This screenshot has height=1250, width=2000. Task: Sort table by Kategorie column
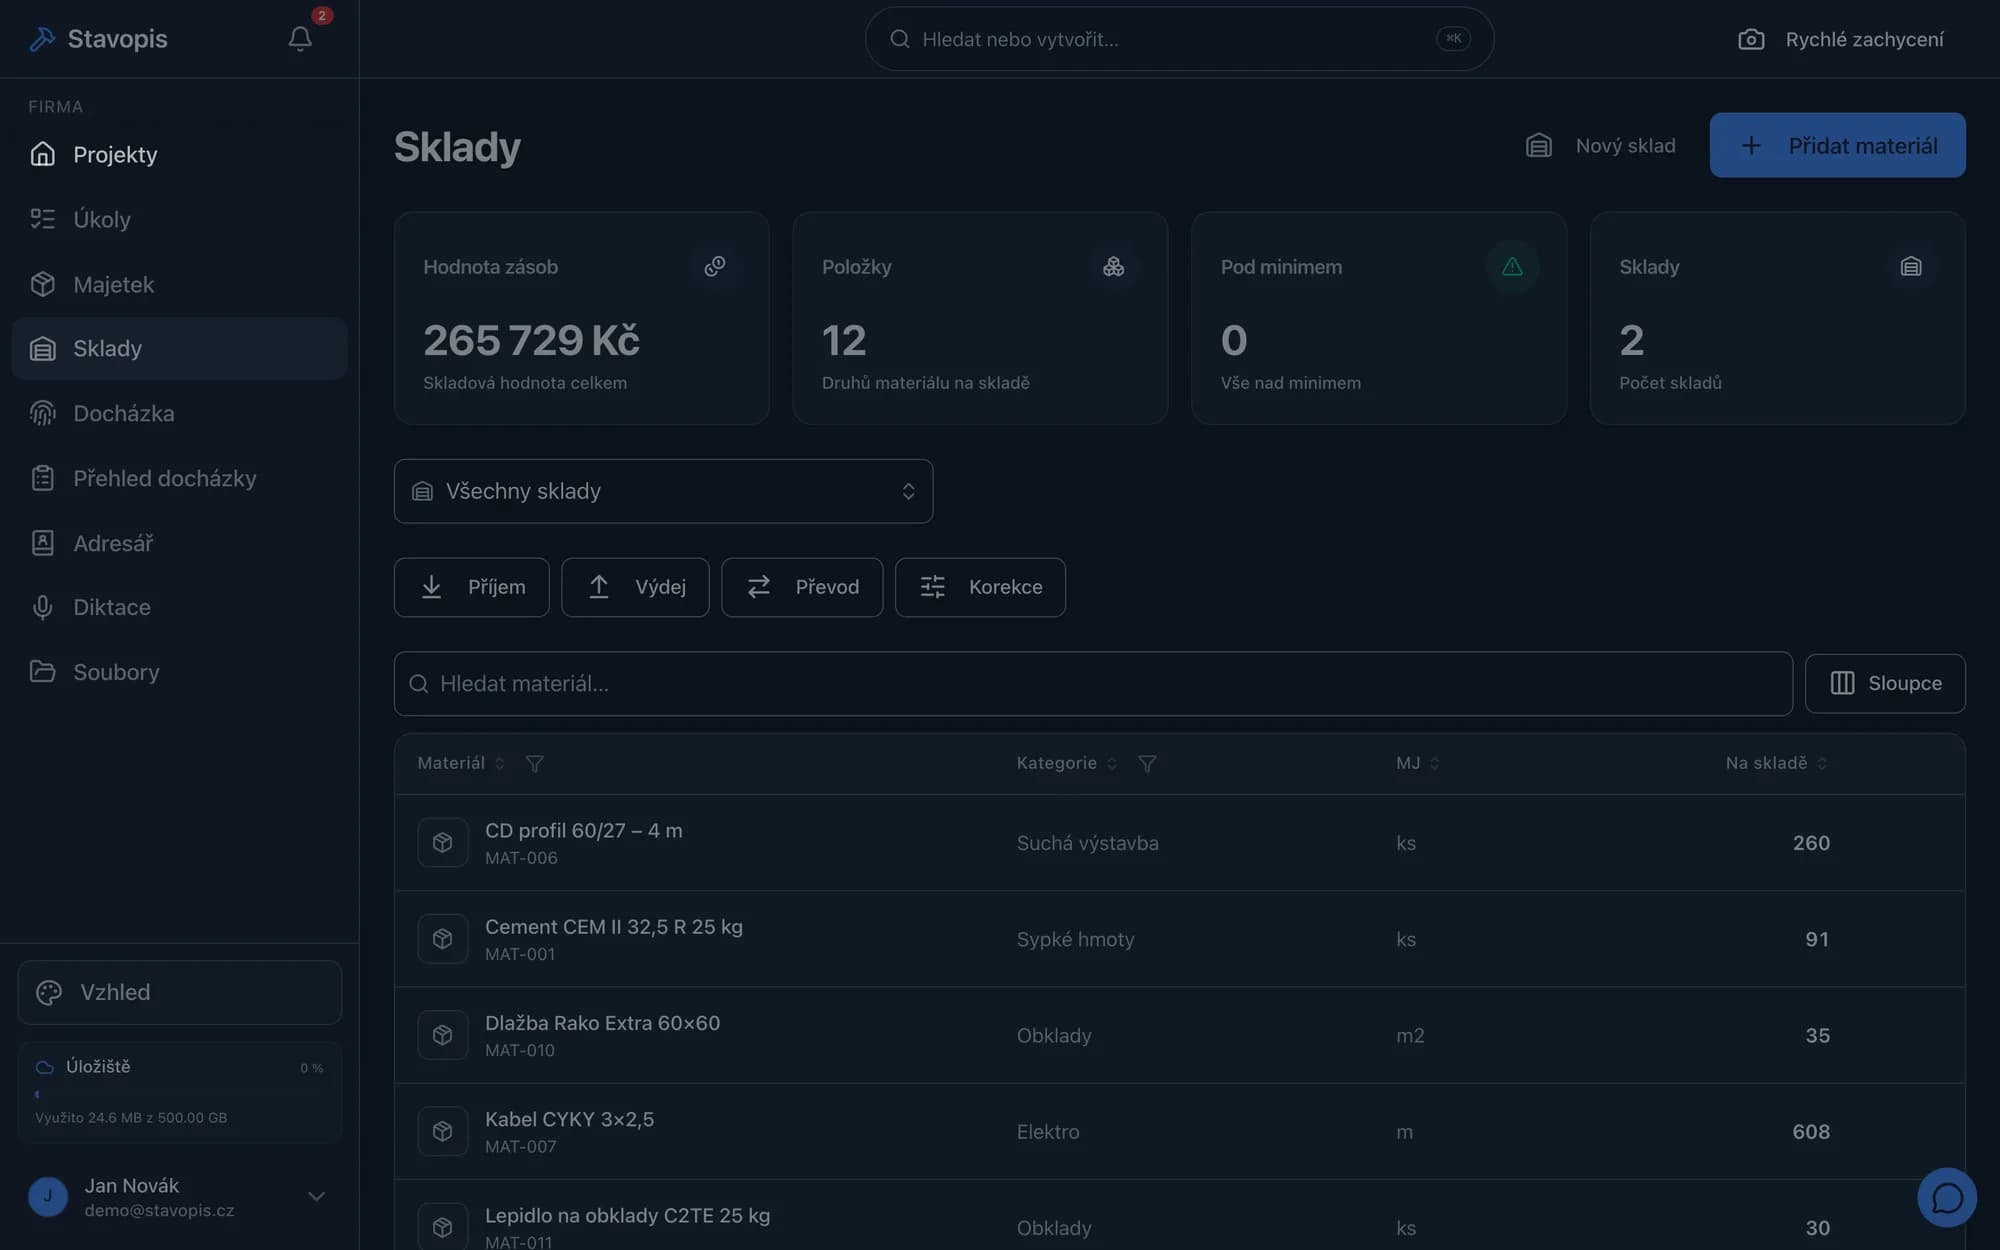pos(1066,763)
